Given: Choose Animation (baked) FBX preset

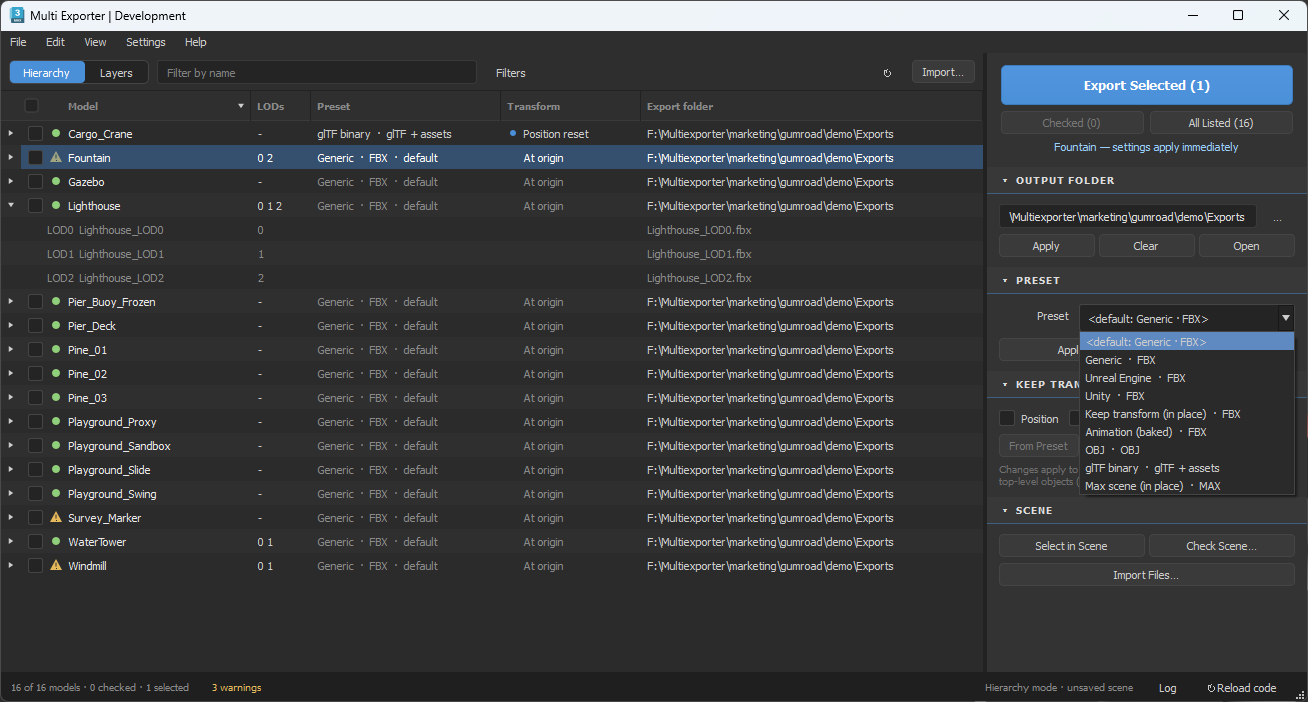Looking at the screenshot, I should pyautogui.click(x=1186, y=432).
